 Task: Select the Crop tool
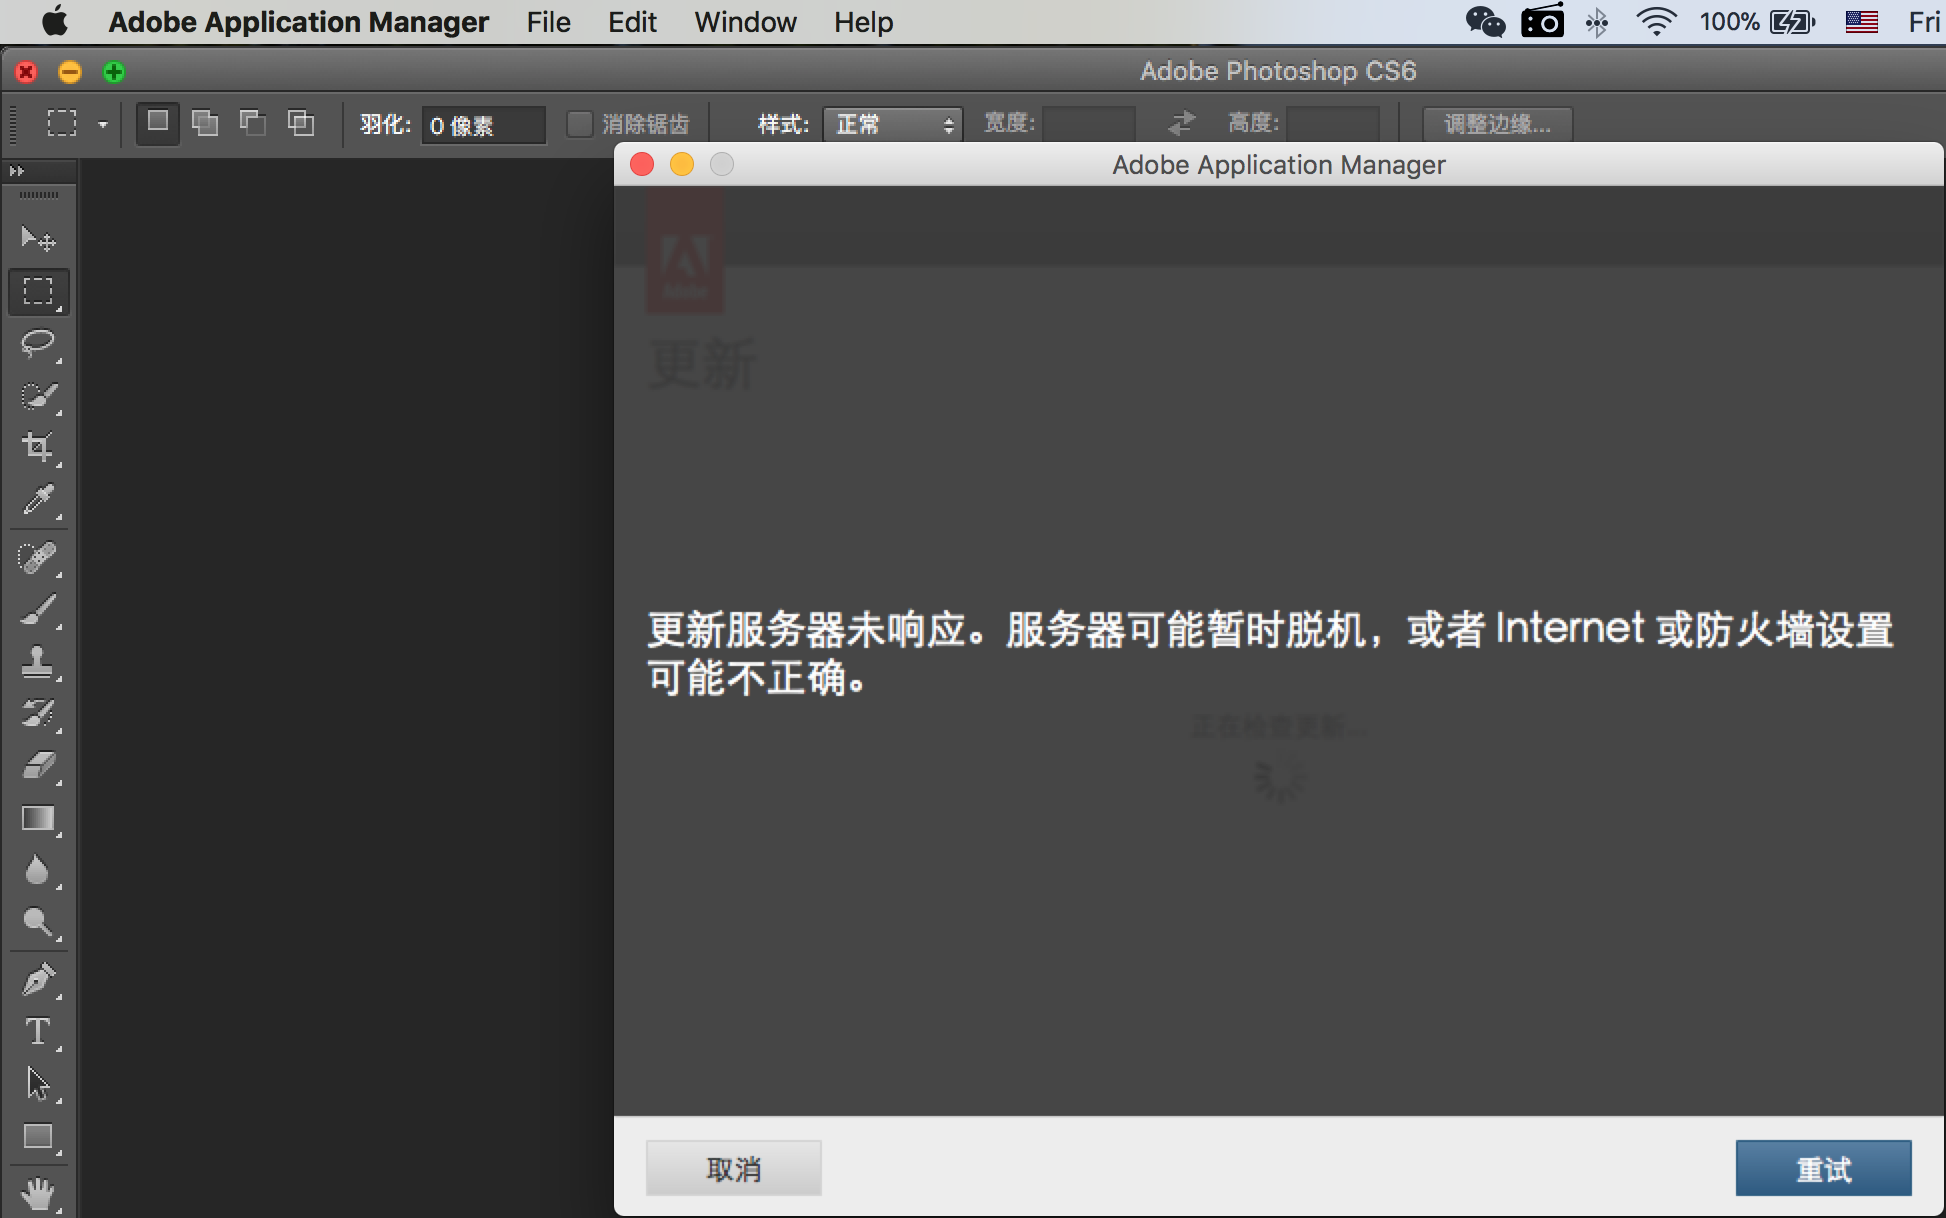pyautogui.click(x=39, y=446)
